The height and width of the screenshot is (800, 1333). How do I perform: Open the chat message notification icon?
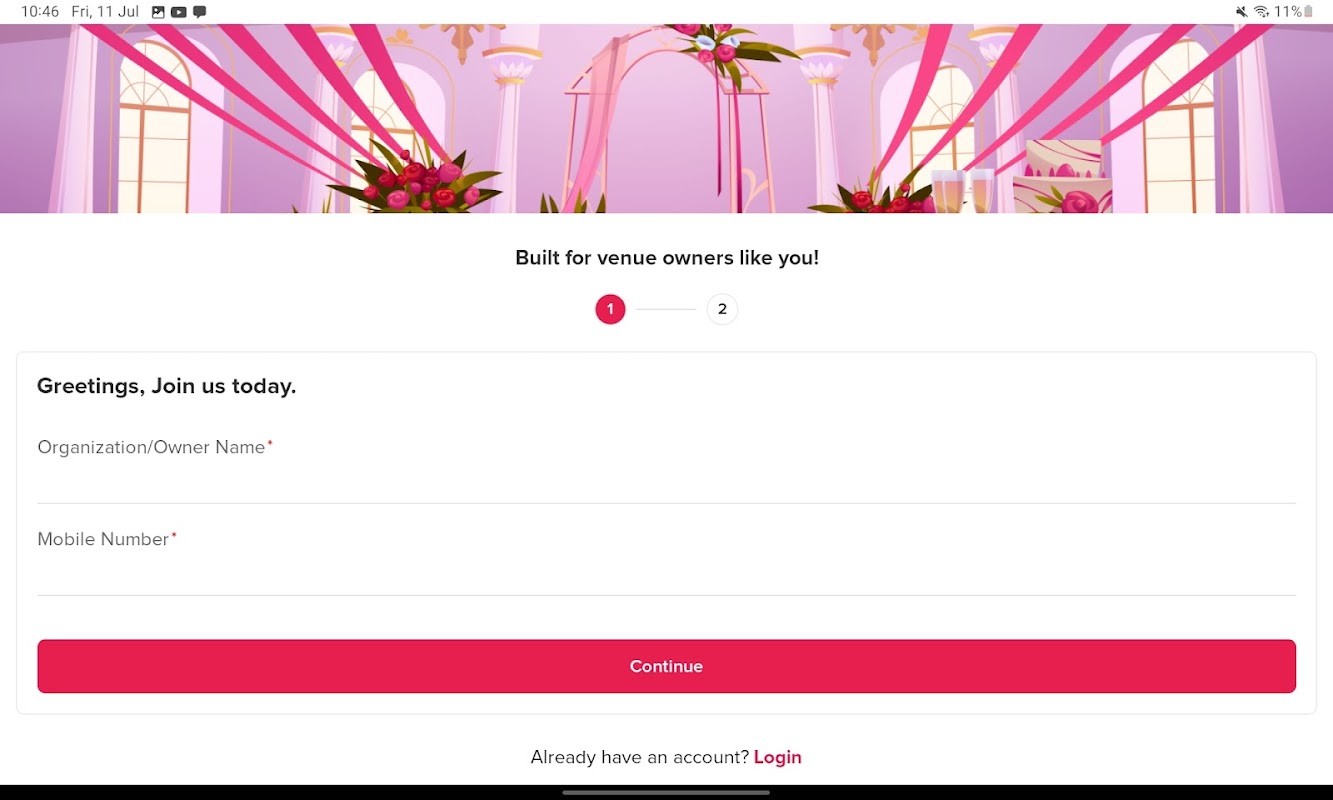(199, 12)
